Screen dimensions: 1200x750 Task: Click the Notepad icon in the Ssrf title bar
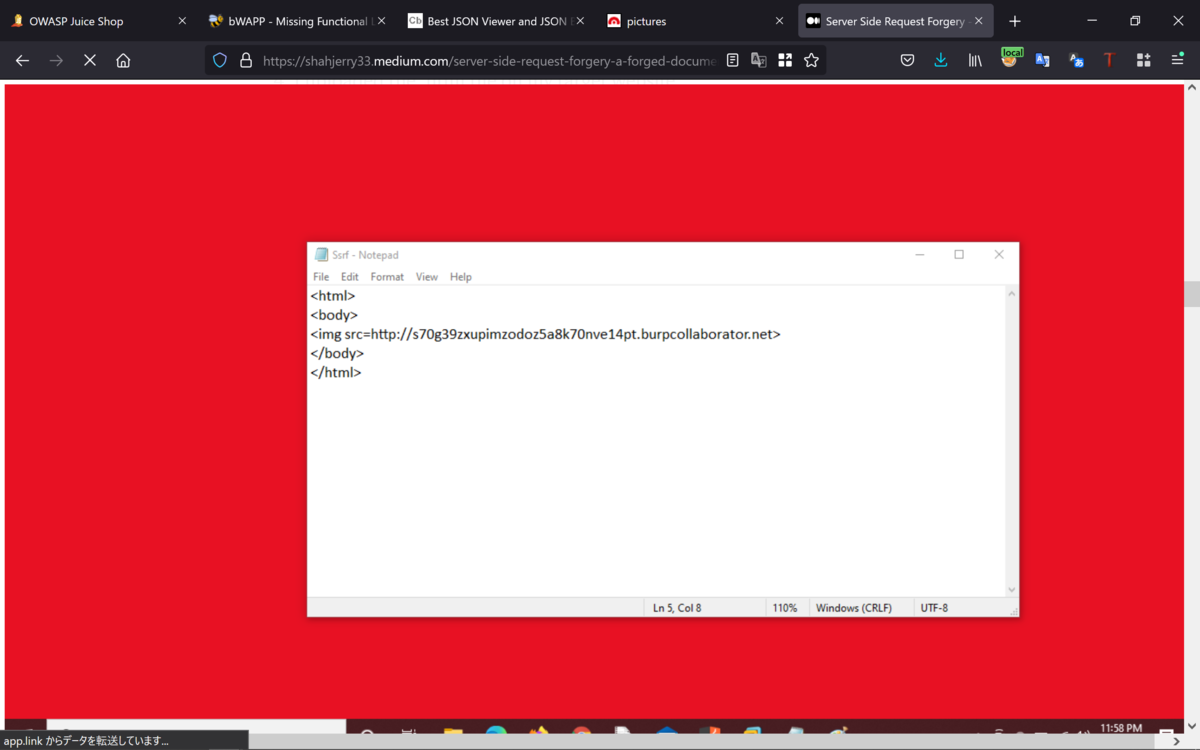321,255
